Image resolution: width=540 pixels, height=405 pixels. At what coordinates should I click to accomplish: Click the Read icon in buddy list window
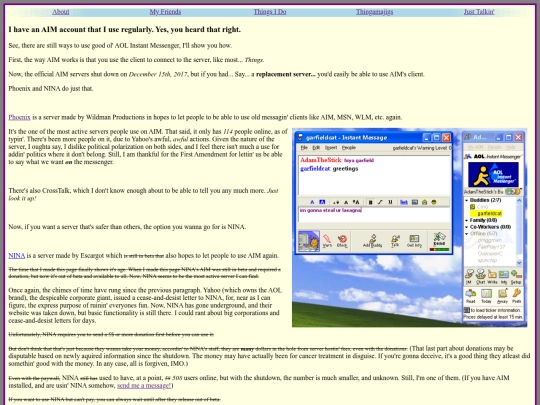(470, 296)
